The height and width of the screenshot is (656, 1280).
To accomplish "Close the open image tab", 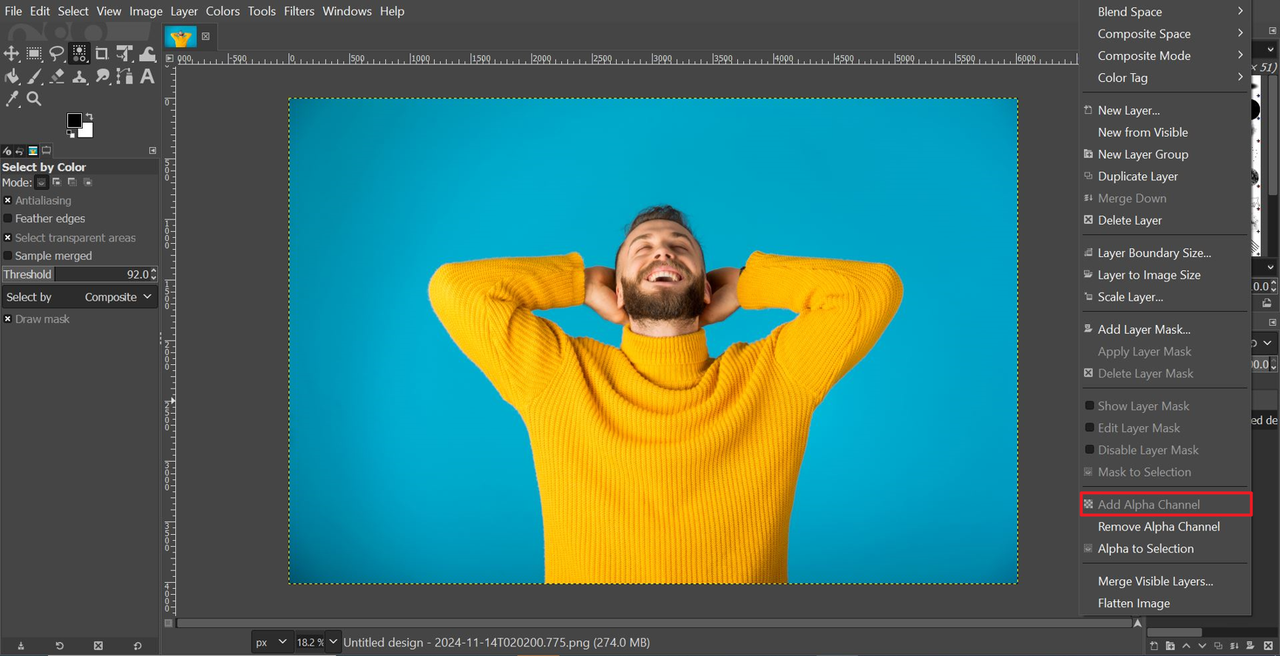I will (x=206, y=37).
